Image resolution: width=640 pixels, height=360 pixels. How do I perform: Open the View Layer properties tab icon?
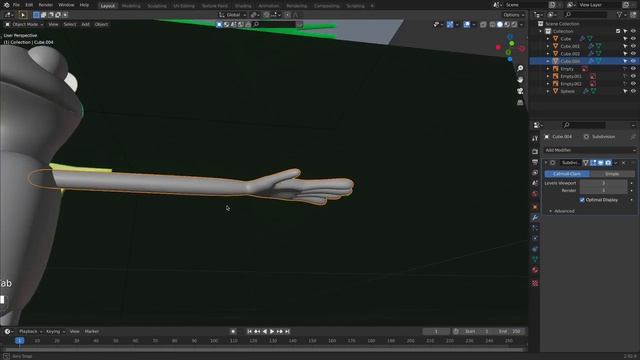(x=535, y=173)
